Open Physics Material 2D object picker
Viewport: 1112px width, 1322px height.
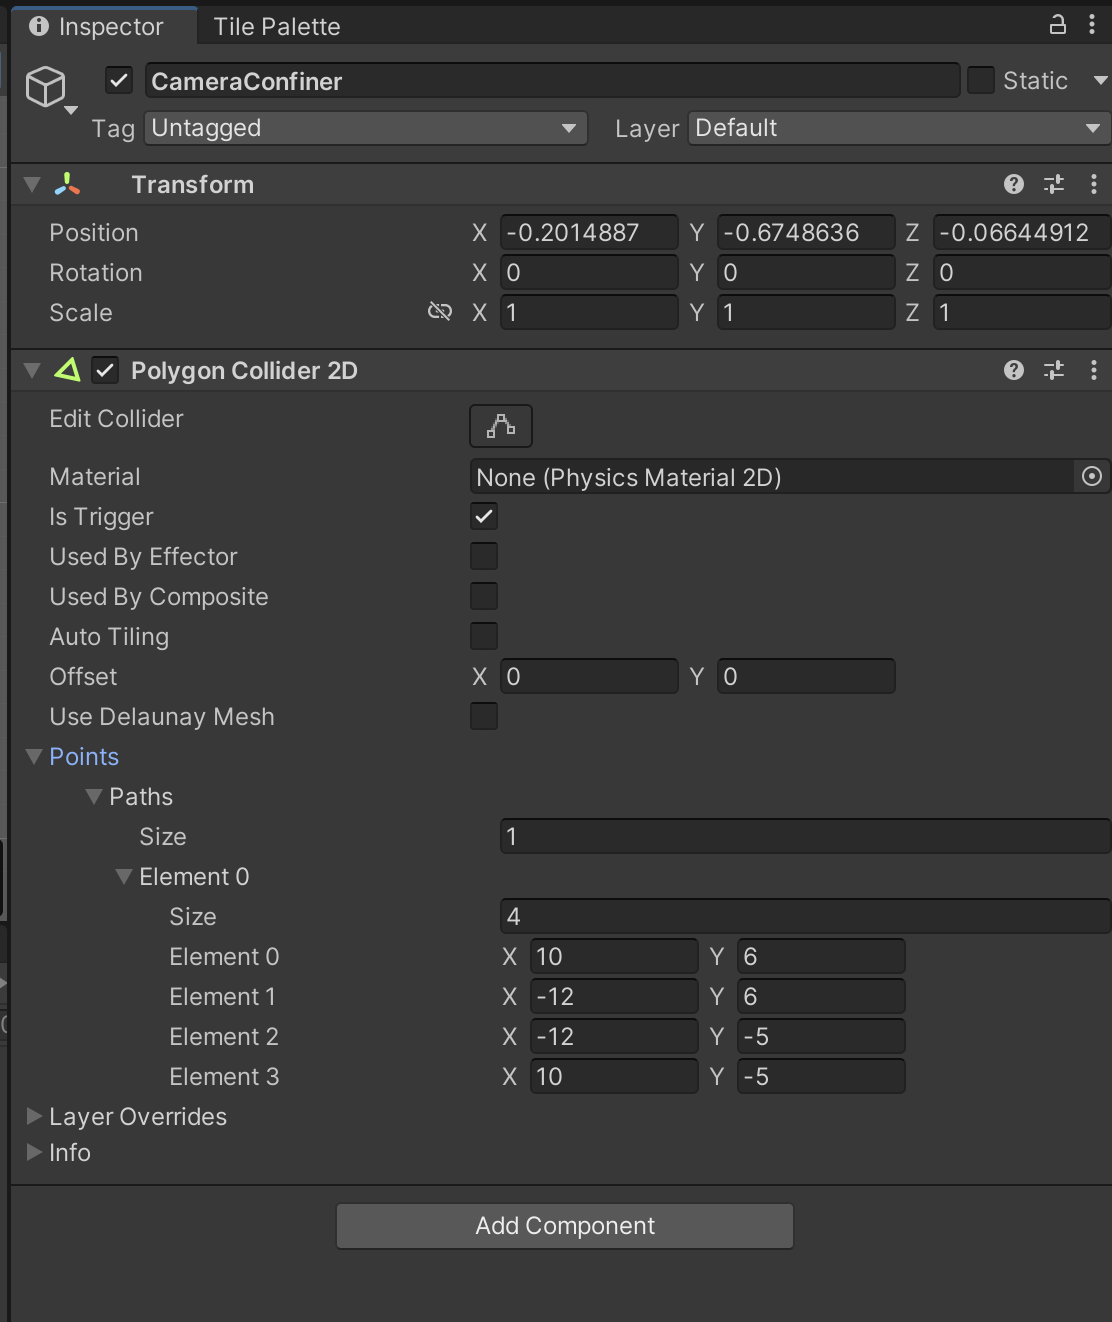pyautogui.click(x=1091, y=477)
